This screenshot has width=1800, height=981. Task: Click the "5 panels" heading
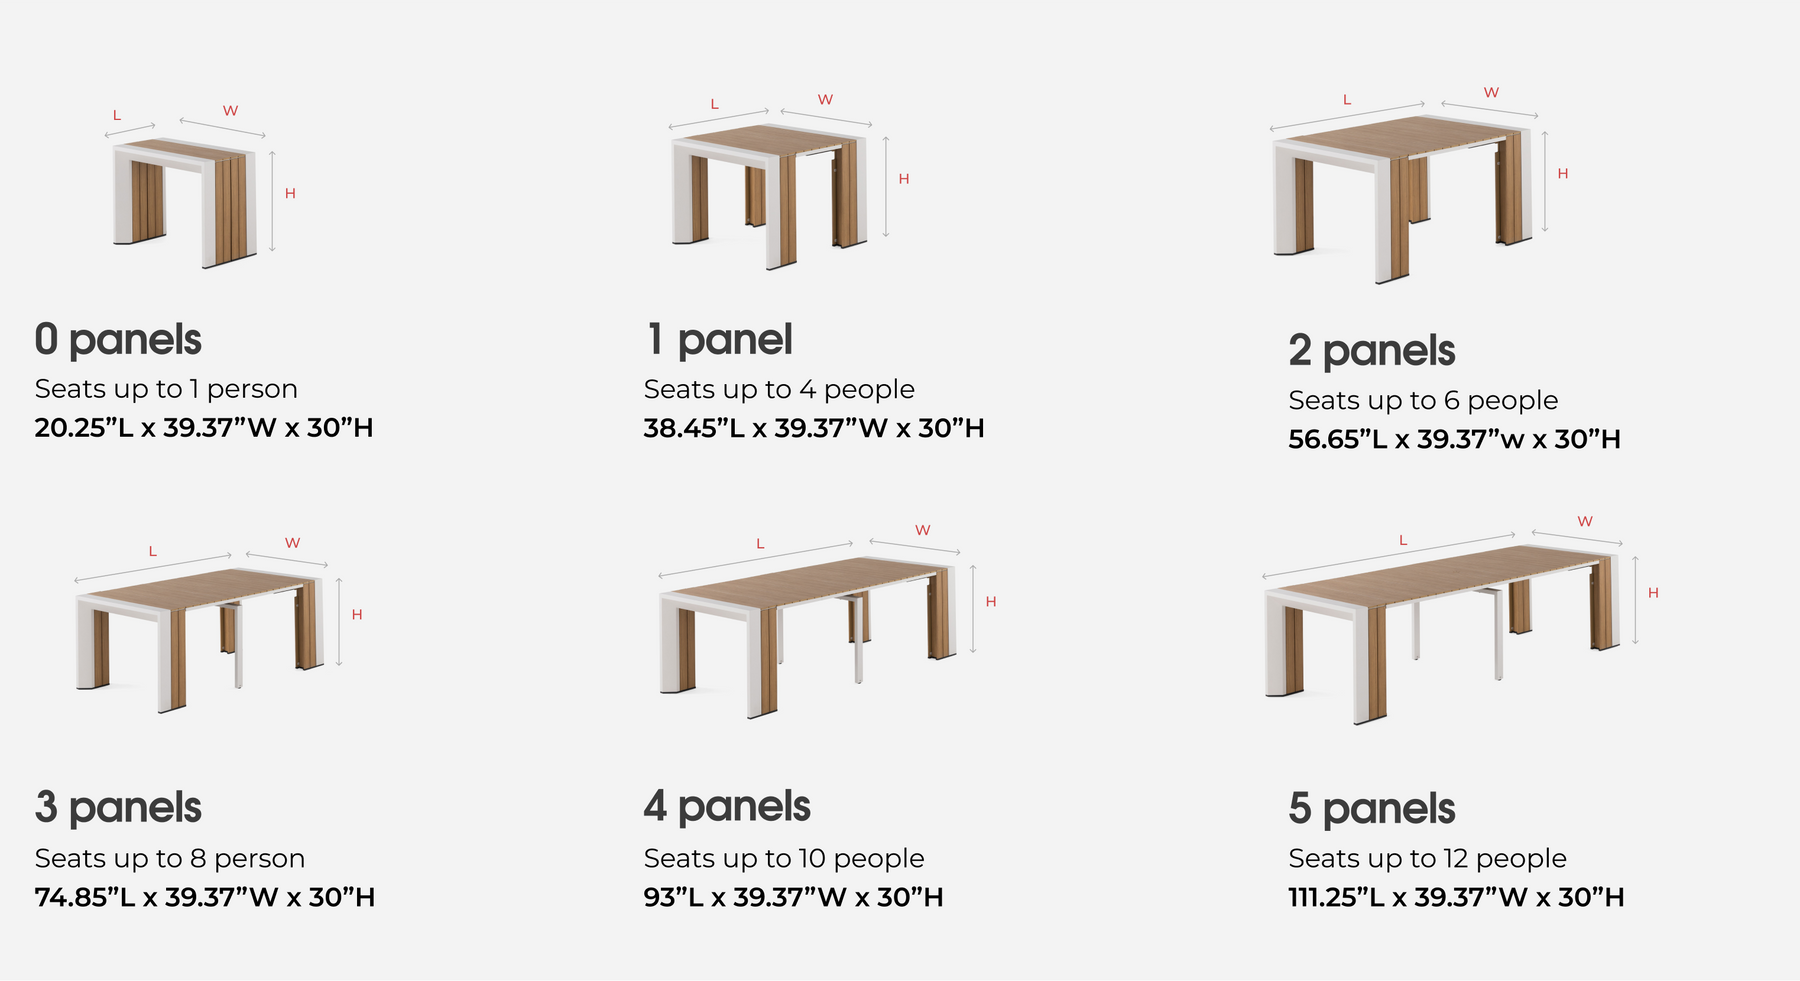[1371, 809]
